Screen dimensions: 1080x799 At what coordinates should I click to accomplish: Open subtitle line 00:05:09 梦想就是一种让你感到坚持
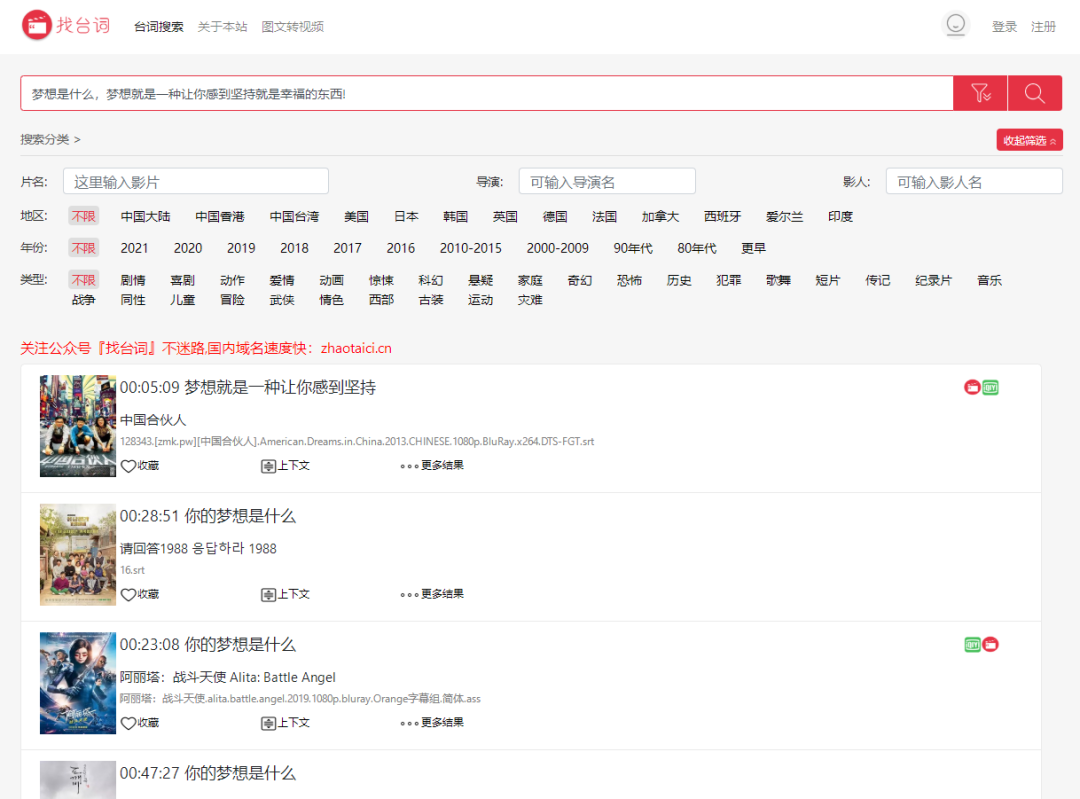coord(248,387)
